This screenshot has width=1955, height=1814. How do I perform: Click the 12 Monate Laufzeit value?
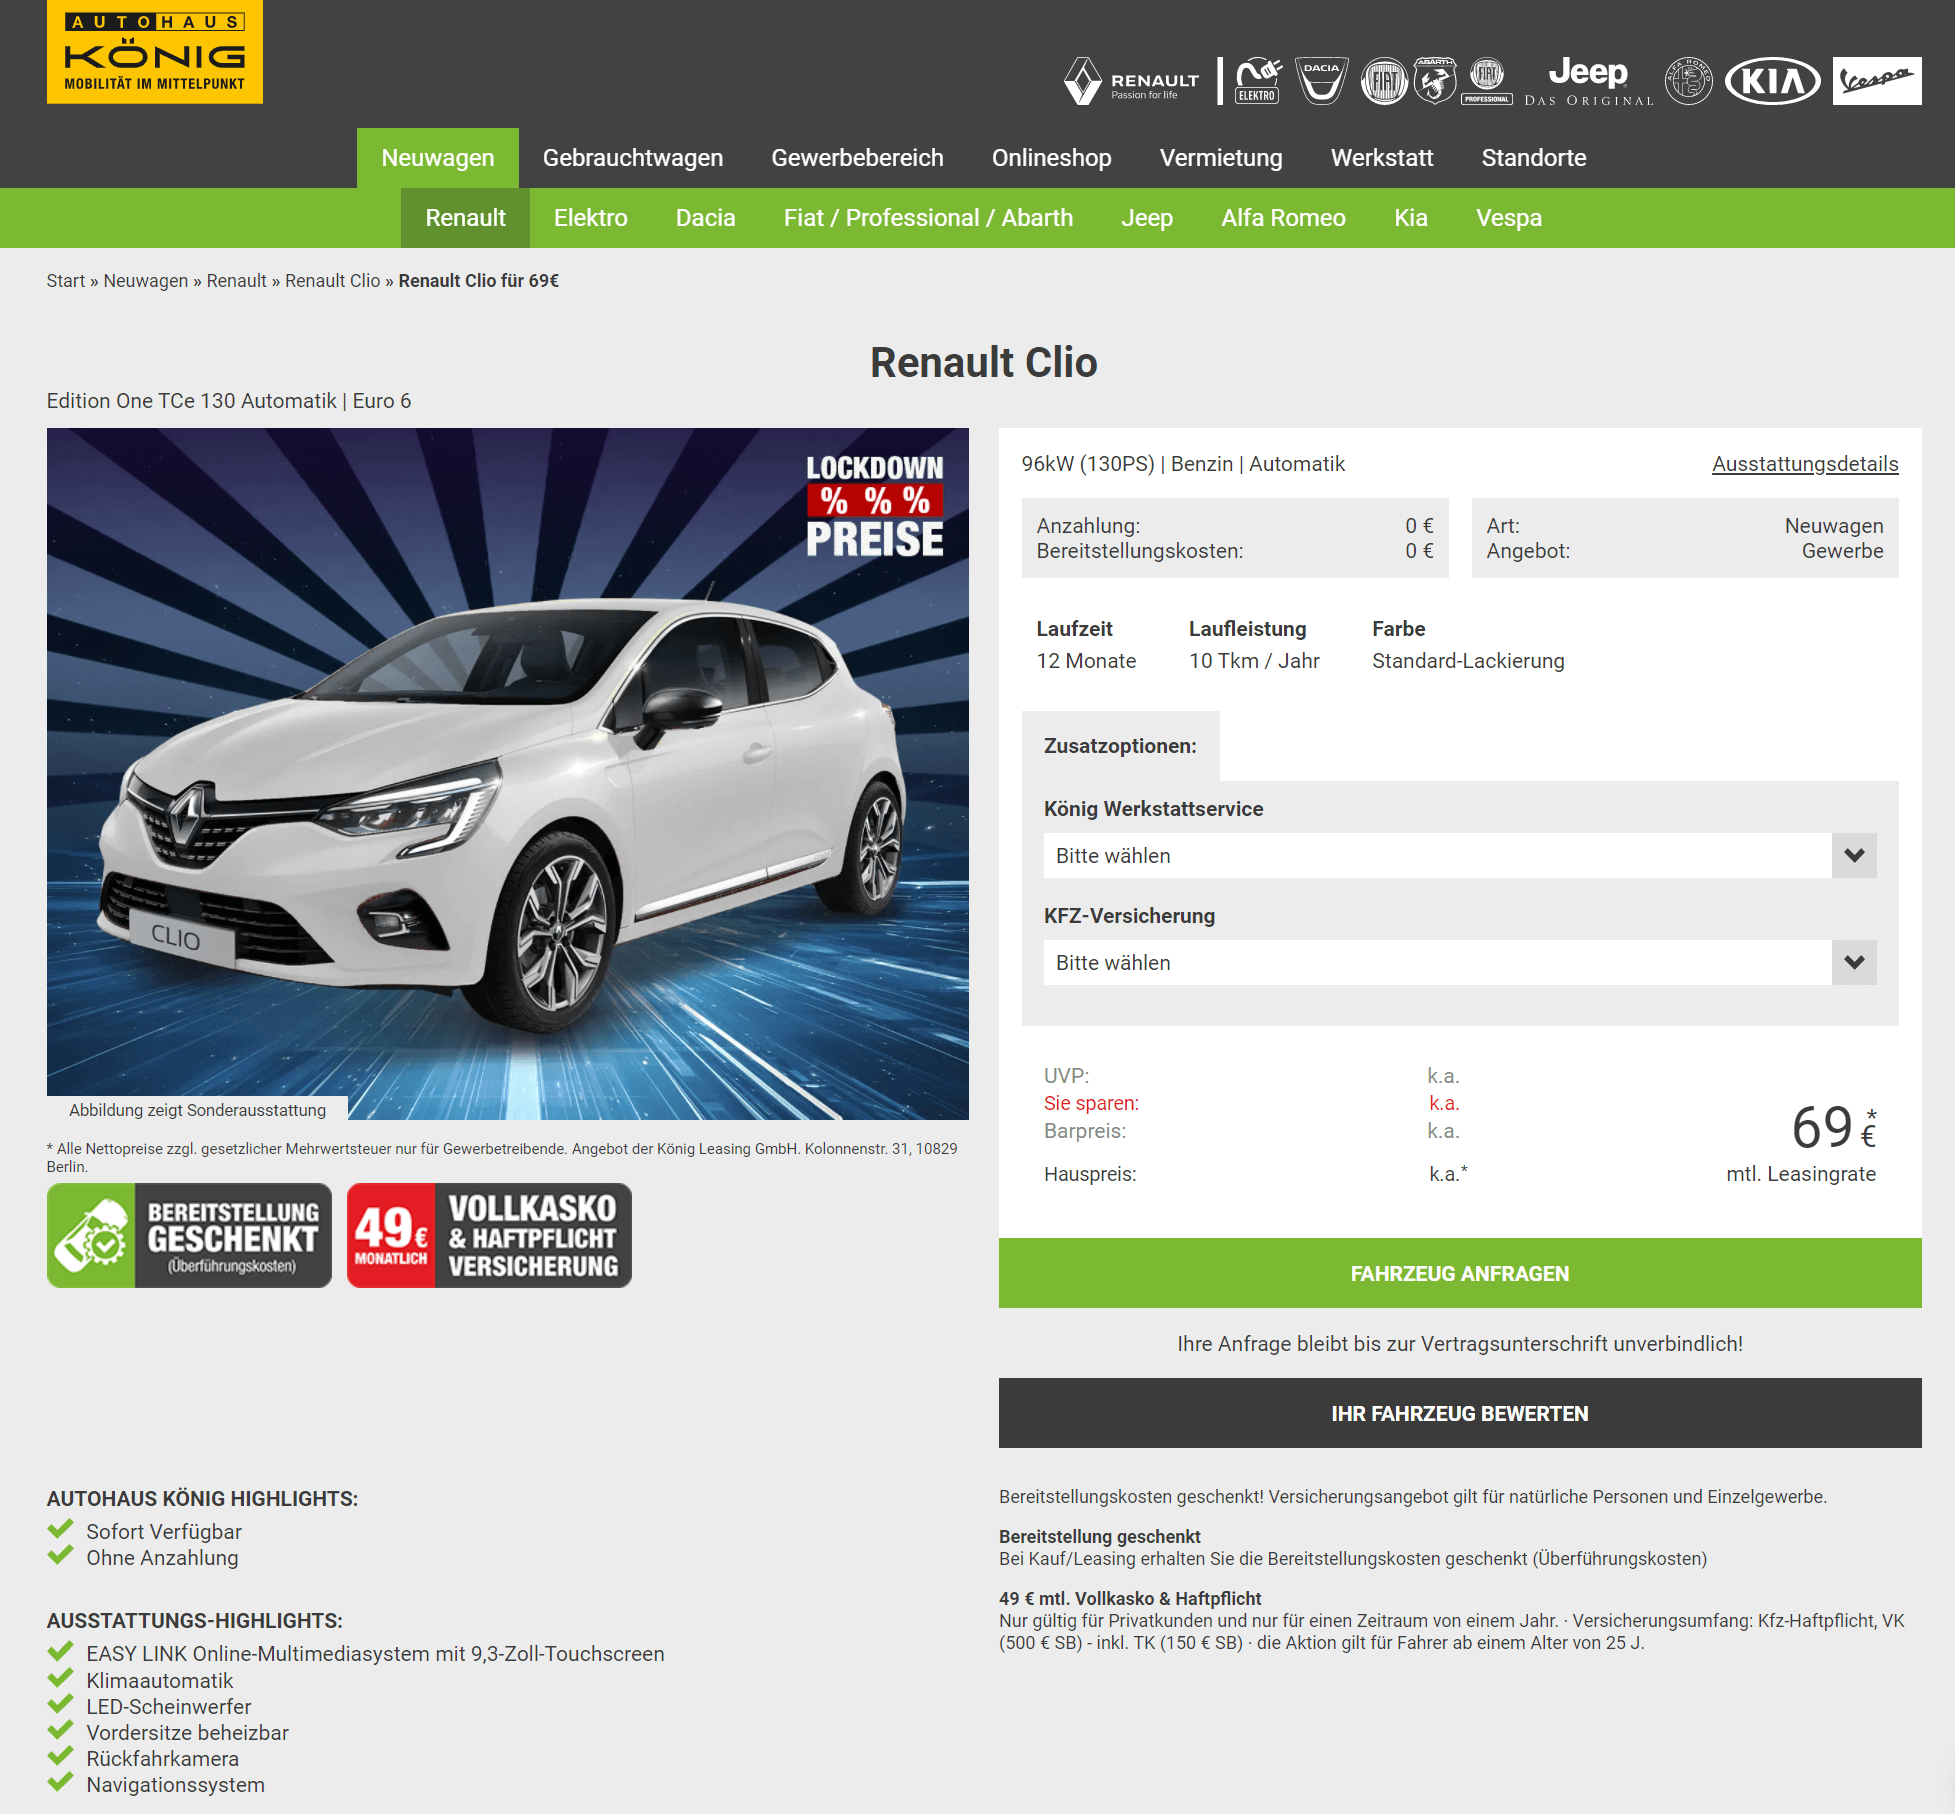[1087, 661]
